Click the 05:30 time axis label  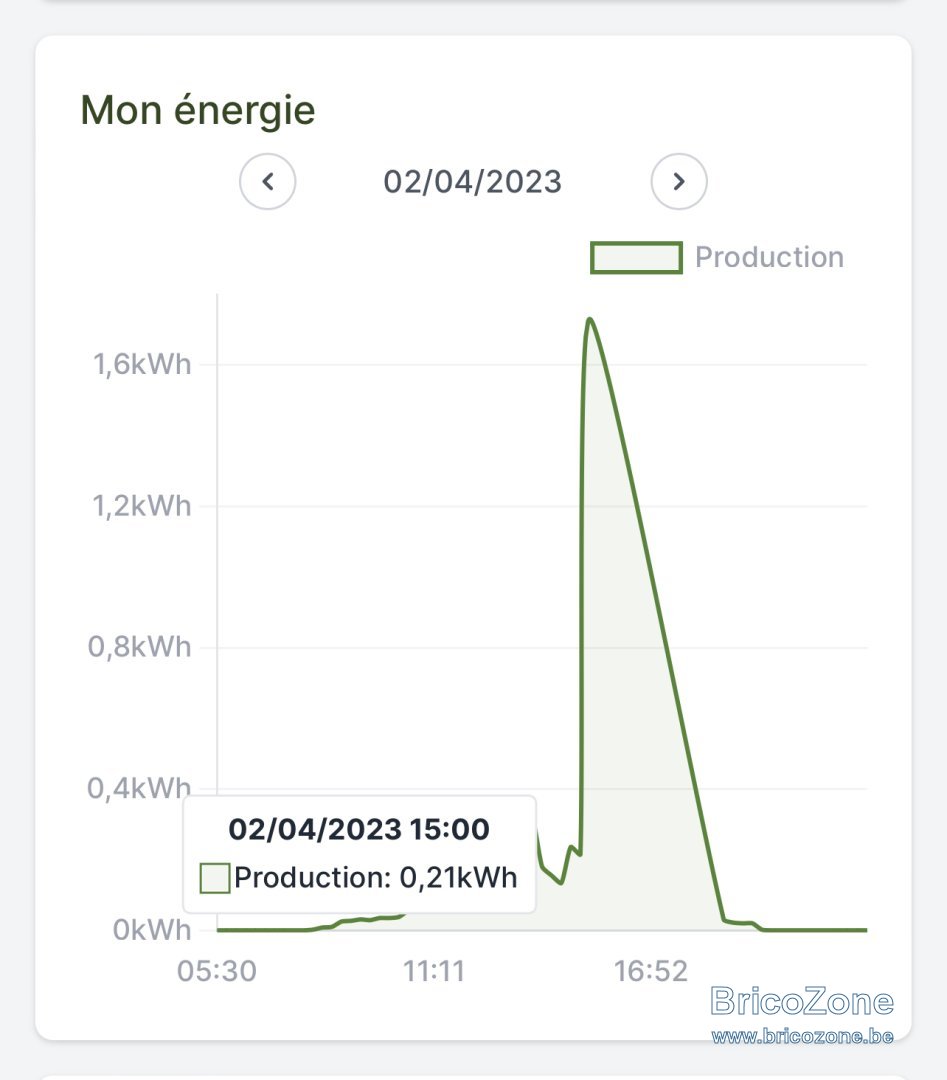pyautogui.click(x=217, y=971)
